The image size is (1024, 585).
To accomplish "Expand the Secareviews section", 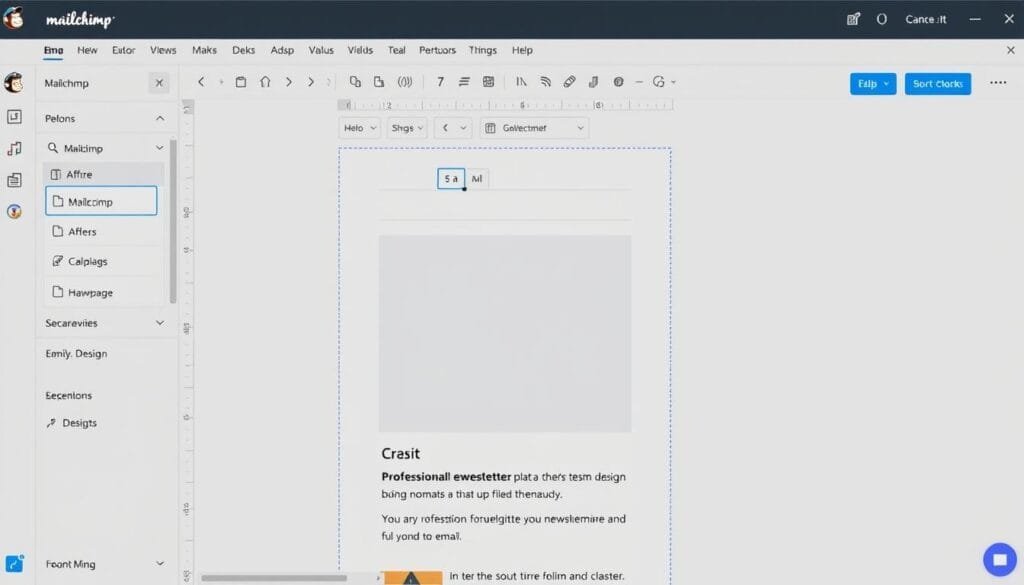I will click(160, 322).
